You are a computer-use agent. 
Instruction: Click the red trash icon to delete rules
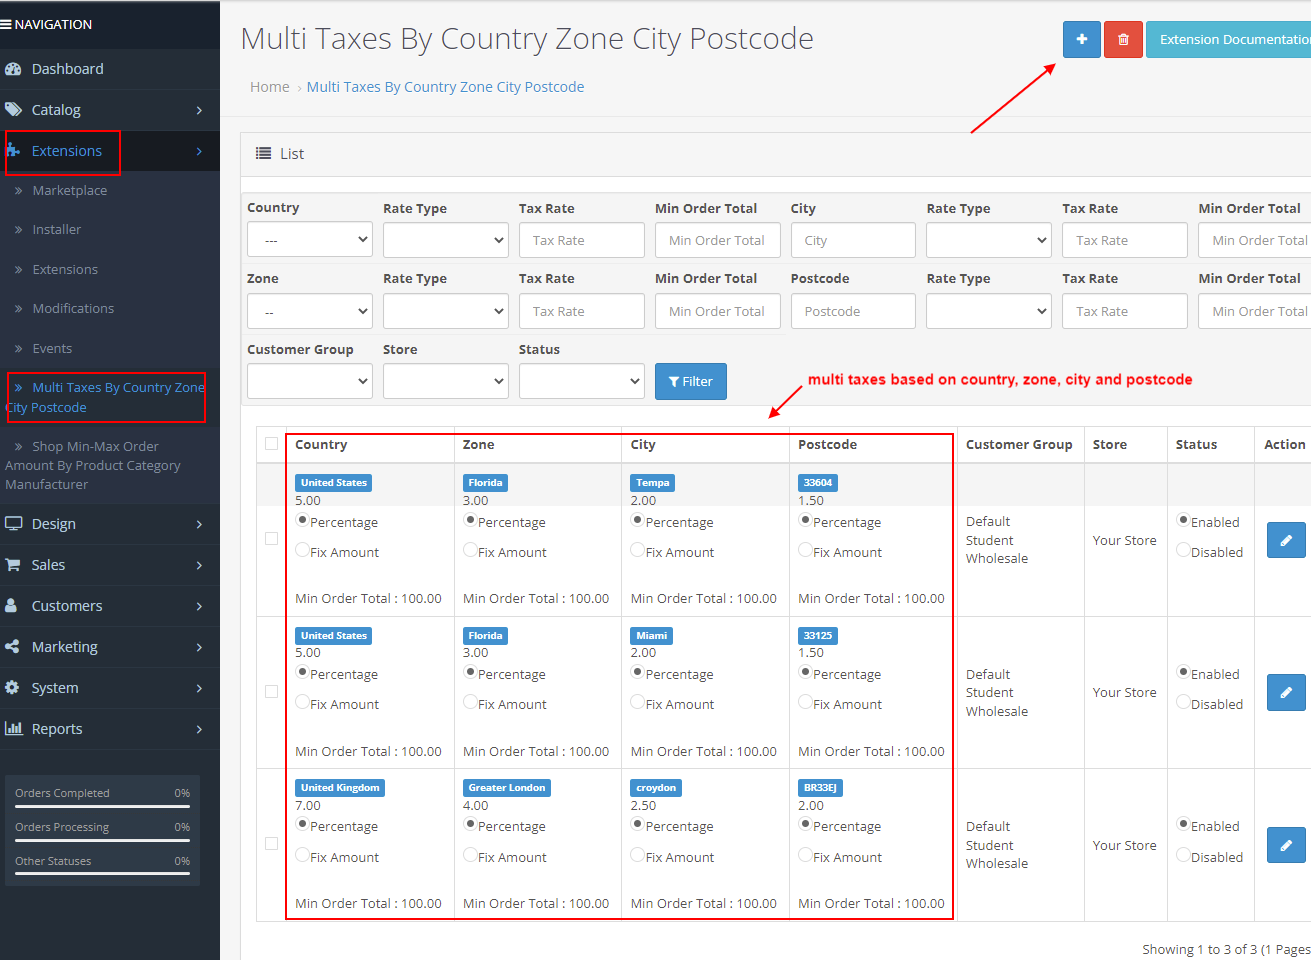[x=1123, y=39]
